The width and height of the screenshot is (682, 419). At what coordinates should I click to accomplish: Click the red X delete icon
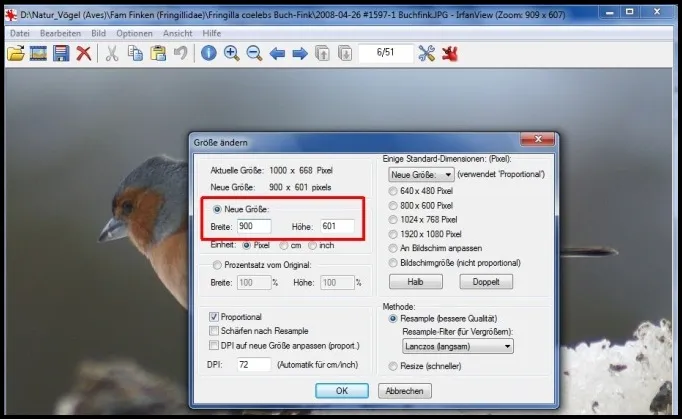click(84, 53)
